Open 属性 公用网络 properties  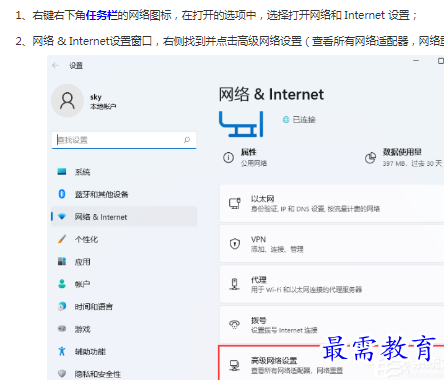245,157
